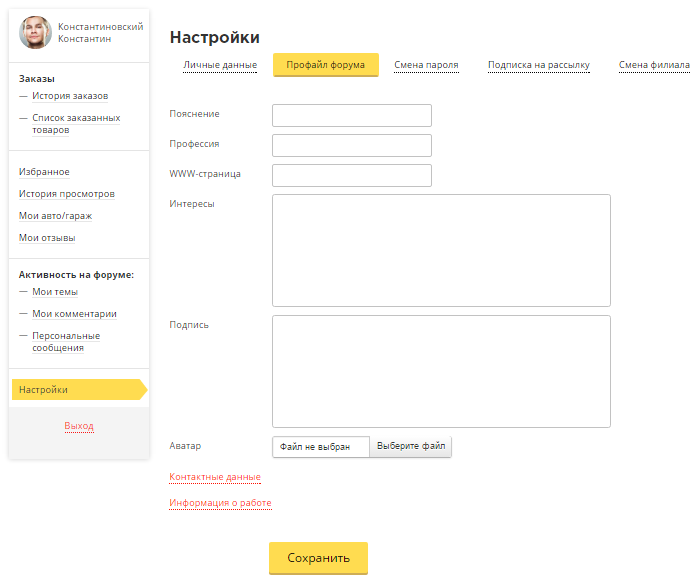The image size is (700, 581).
Task: Click the user avatar photo
Action: [x=35, y=32]
